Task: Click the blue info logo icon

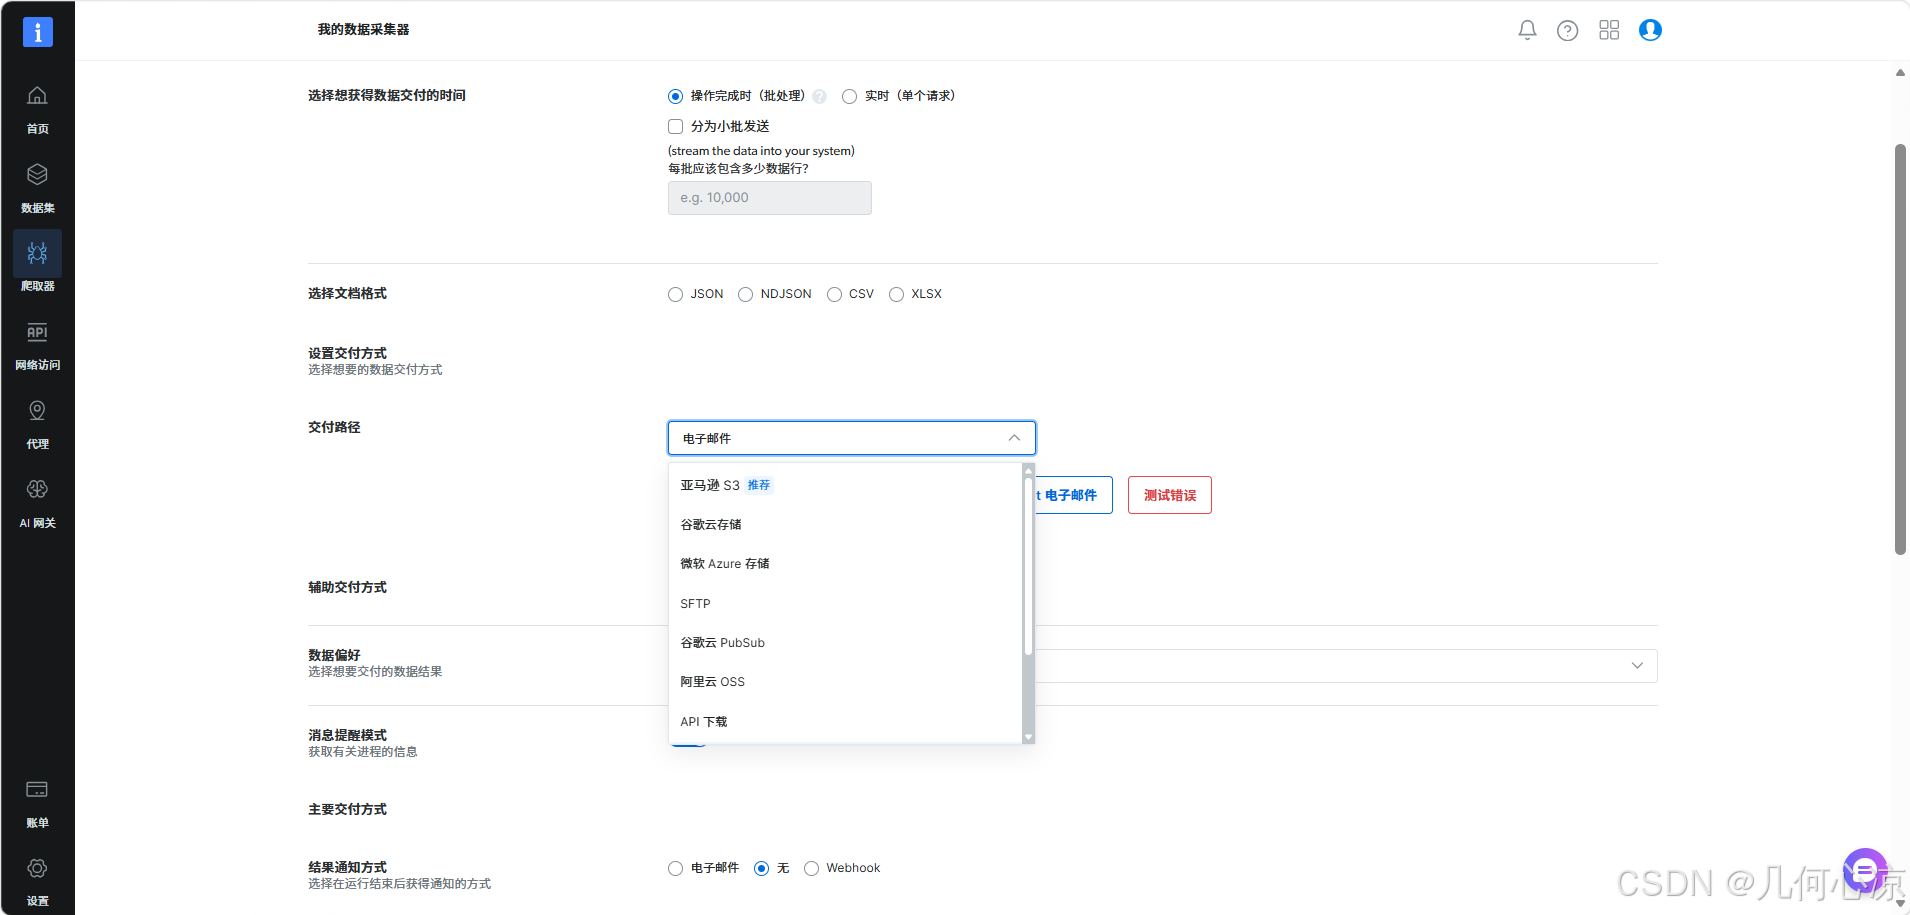Action: point(38,32)
